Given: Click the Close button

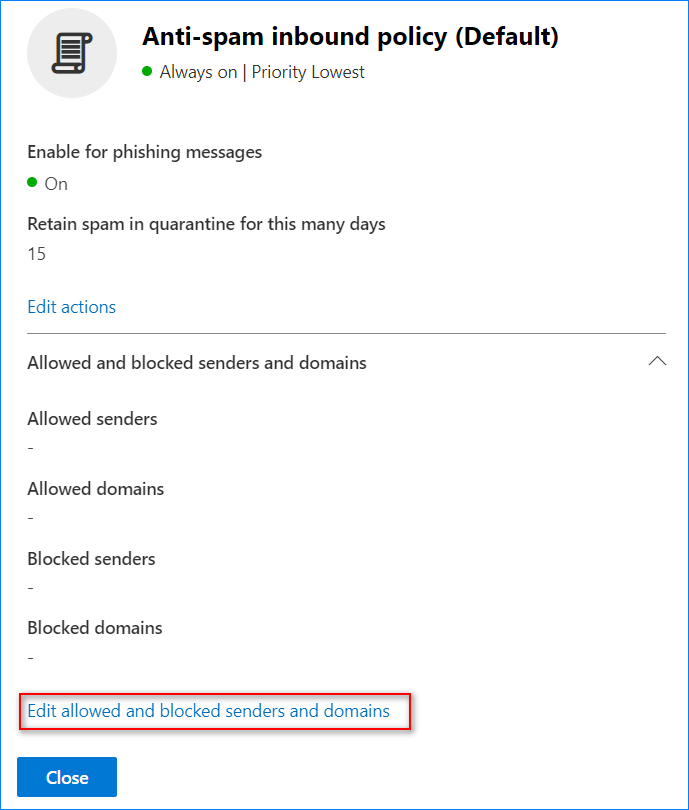Looking at the screenshot, I should coord(67,777).
